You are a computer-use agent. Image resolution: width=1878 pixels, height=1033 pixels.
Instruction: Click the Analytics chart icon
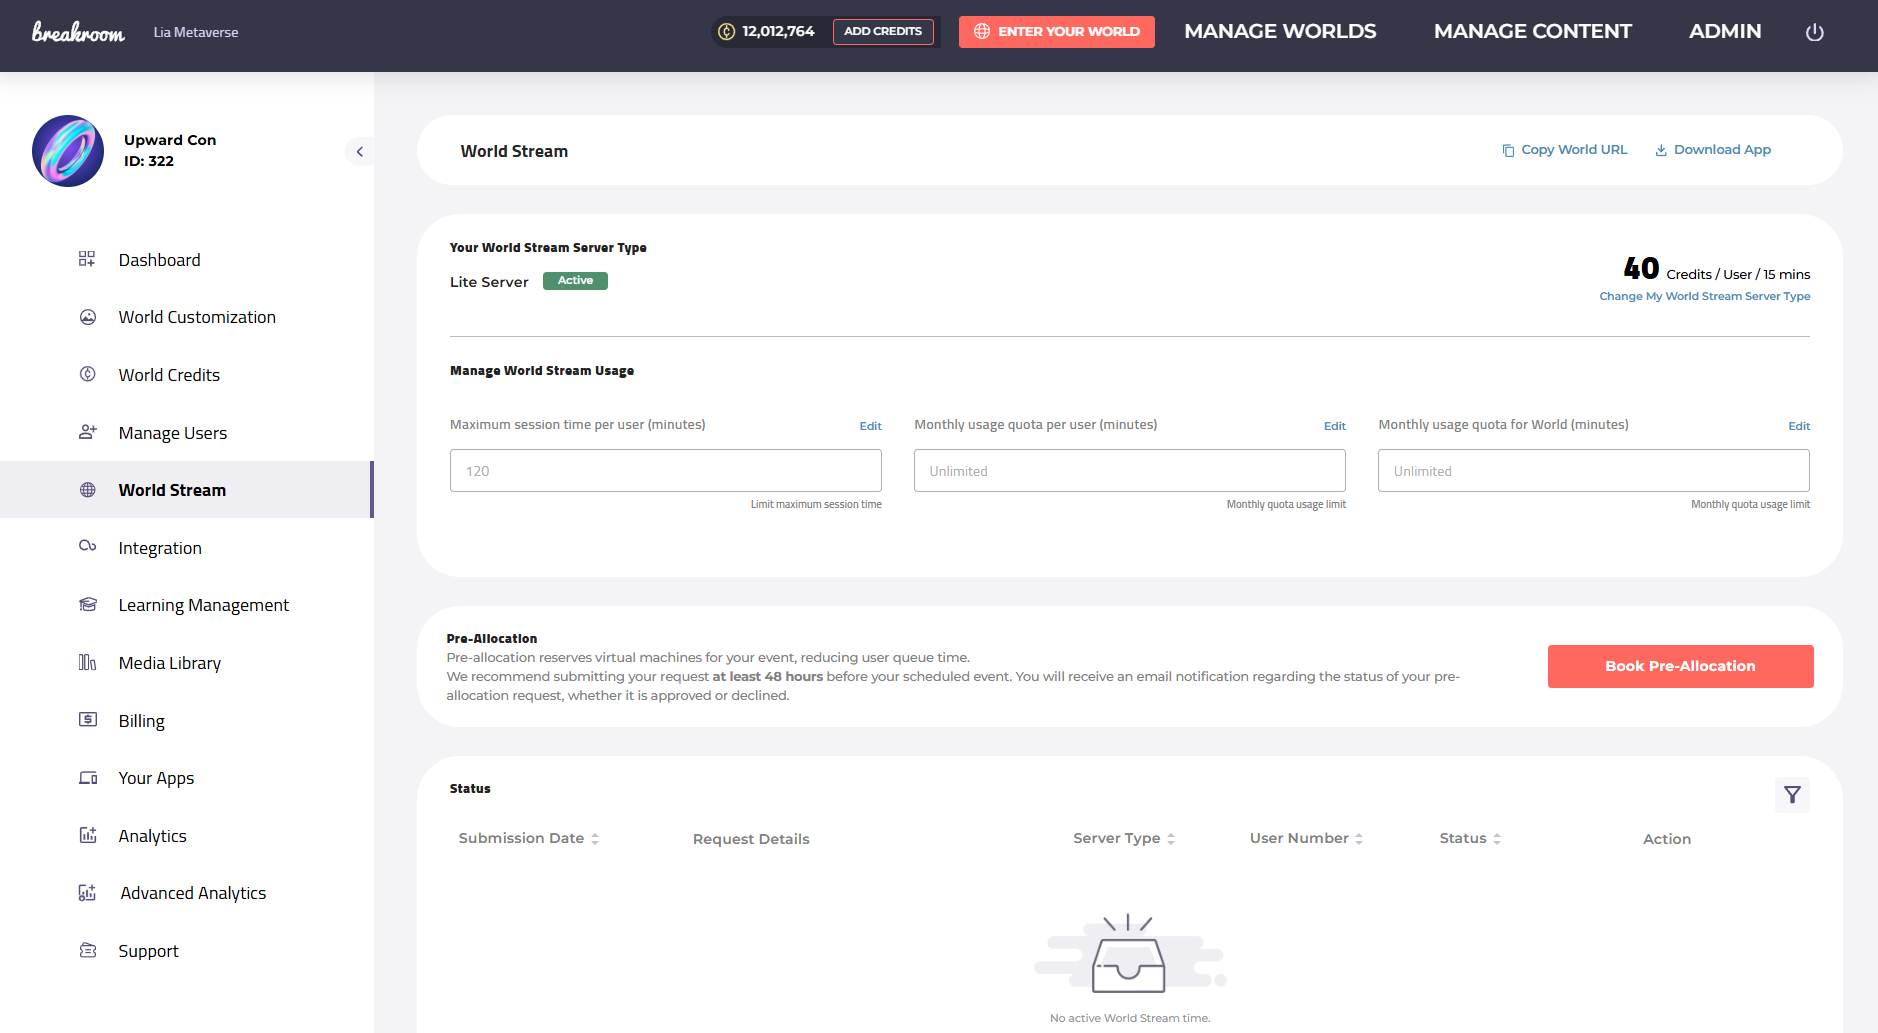(88, 835)
